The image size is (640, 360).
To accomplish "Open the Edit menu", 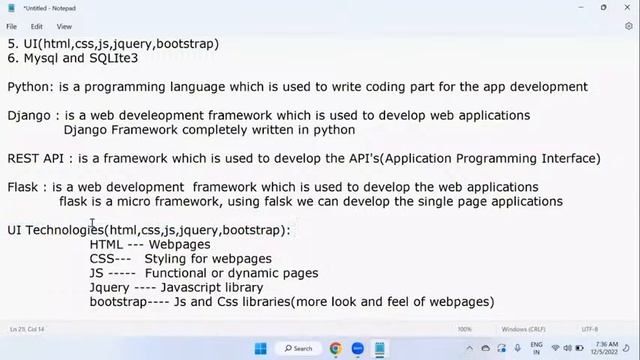I will [36, 27].
